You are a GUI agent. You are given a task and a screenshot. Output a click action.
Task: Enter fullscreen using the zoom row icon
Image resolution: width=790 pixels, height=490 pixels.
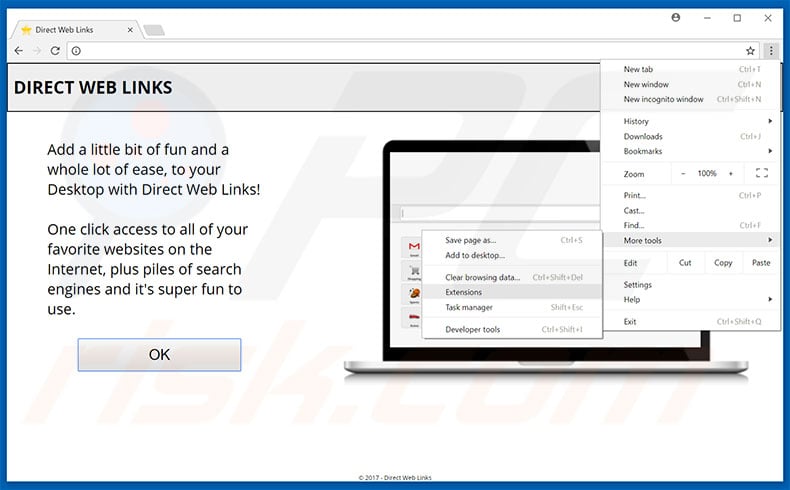(762, 173)
